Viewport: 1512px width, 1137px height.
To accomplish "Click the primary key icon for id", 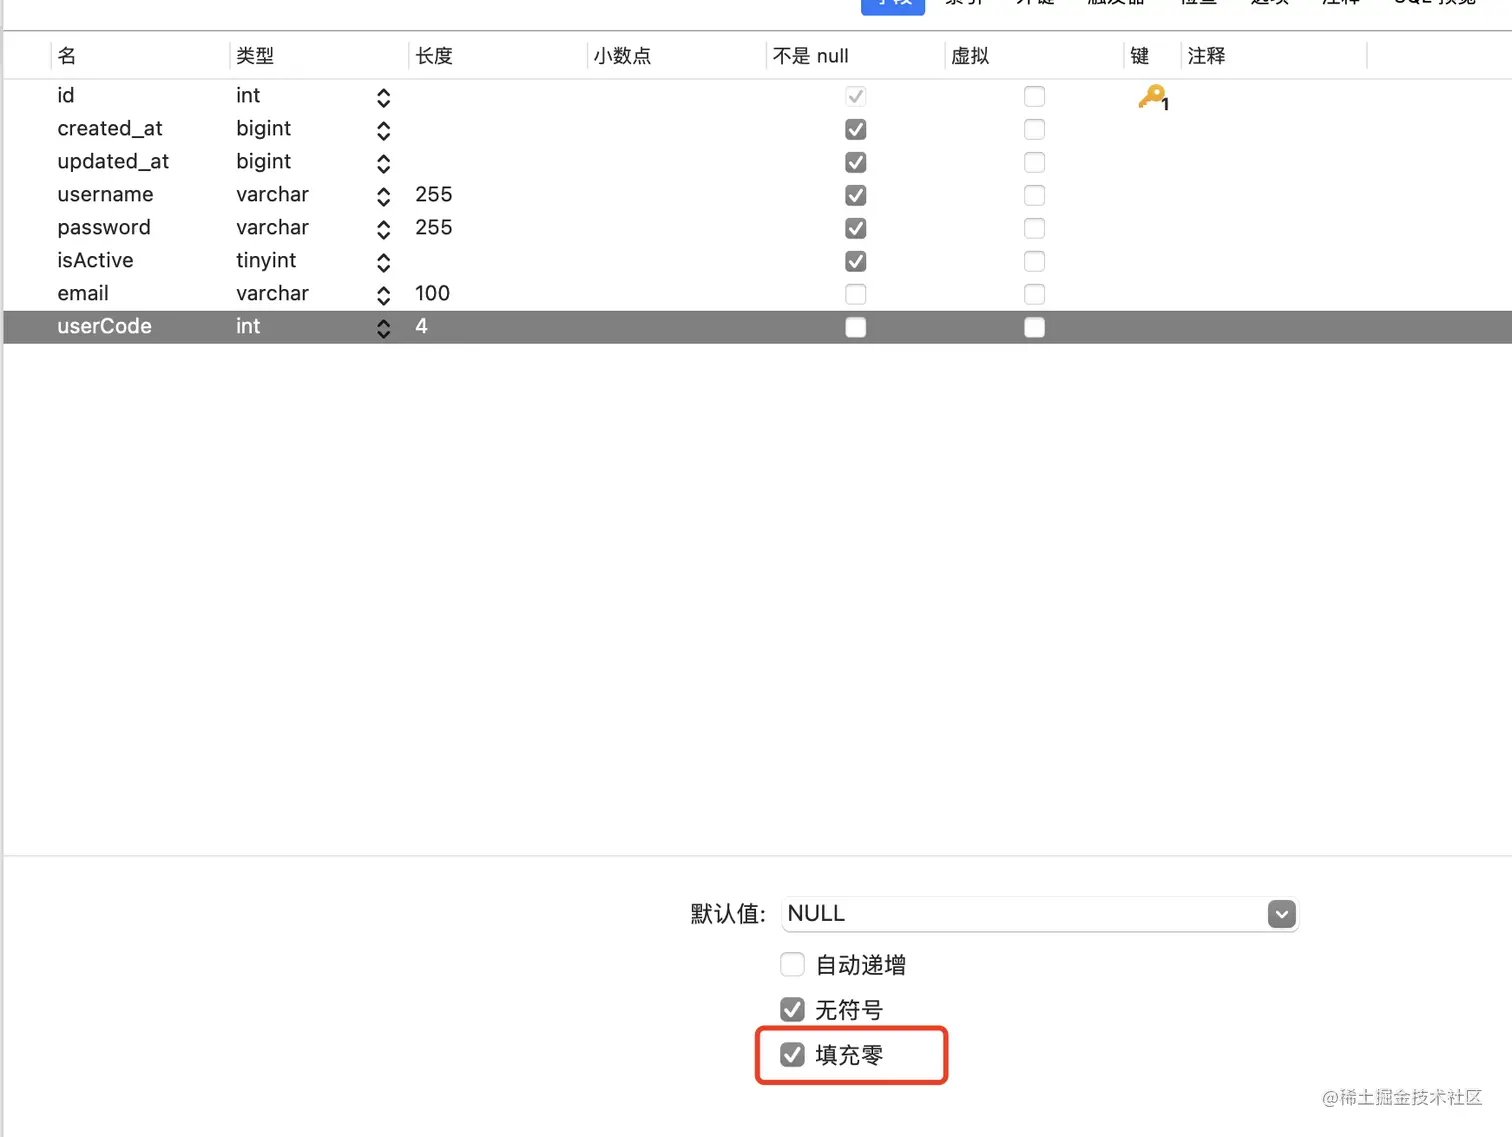I will coord(1153,97).
